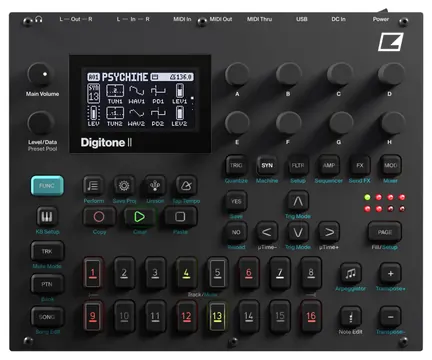Transpose up with the plus button
This screenshot has height=360, width=432.
point(390,274)
